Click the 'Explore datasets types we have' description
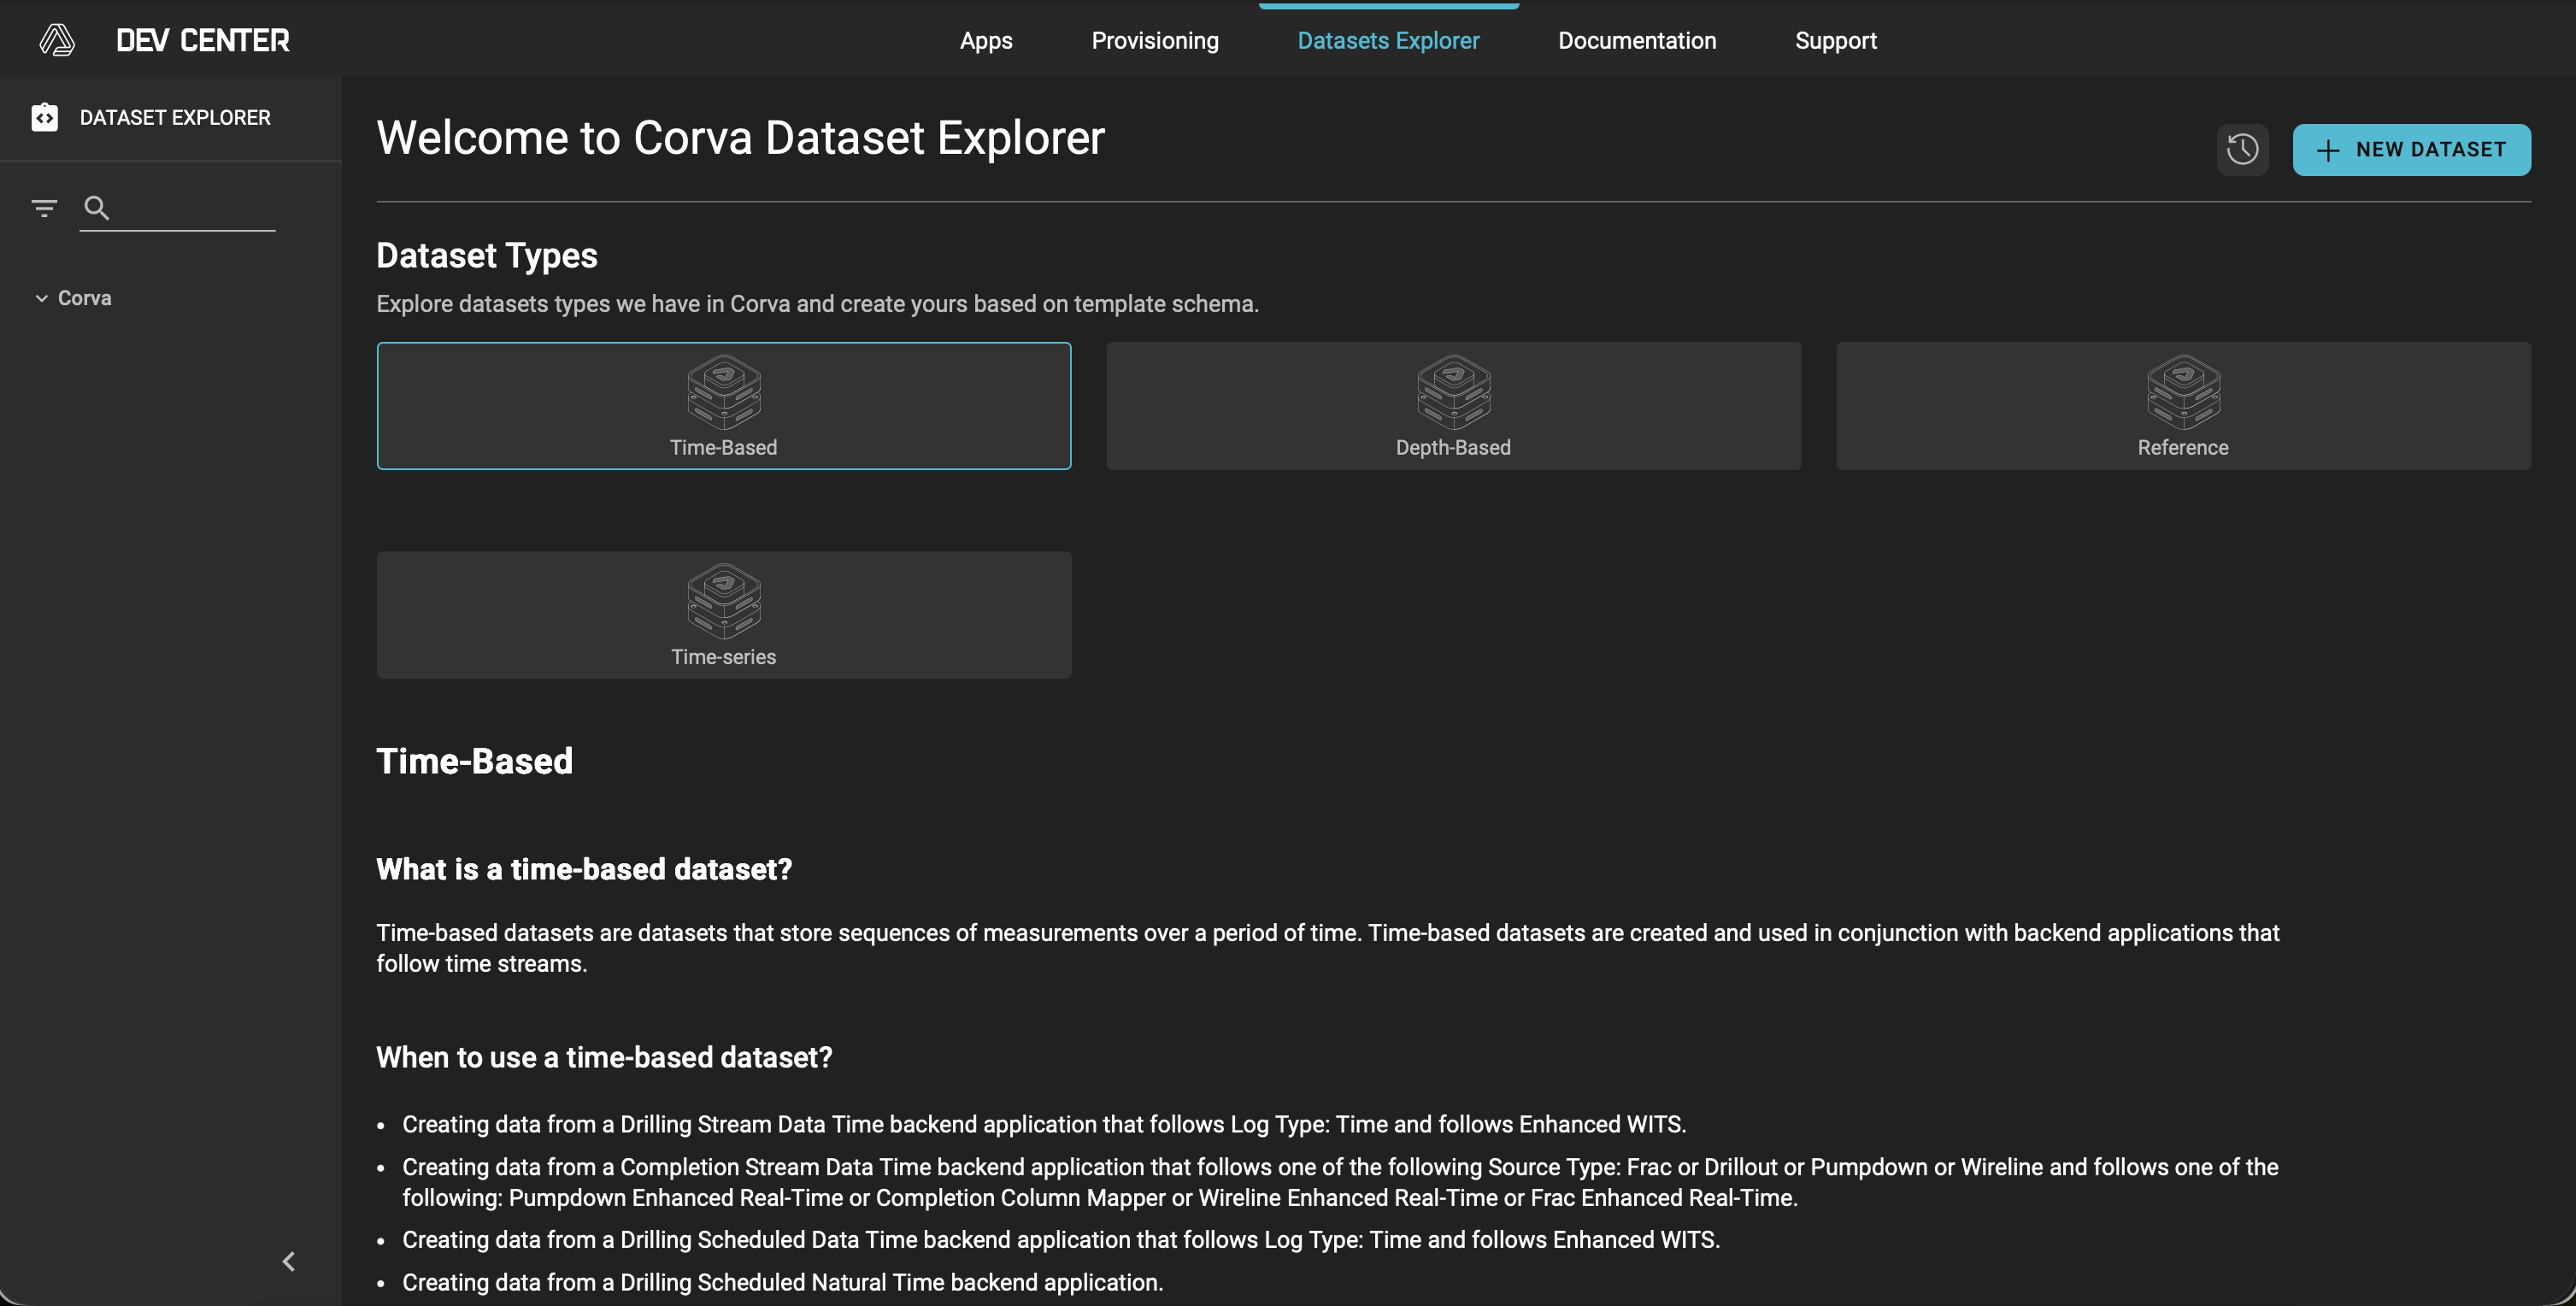The height and width of the screenshot is (1306, 2576). point(817,304)
